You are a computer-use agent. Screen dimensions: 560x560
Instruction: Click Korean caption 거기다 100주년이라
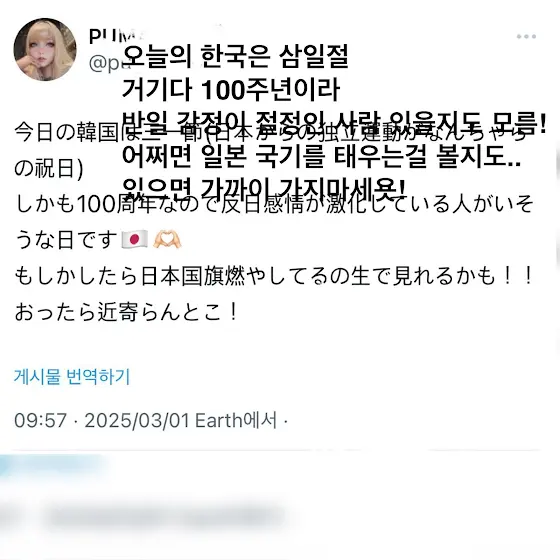click(x=231, y=89)
